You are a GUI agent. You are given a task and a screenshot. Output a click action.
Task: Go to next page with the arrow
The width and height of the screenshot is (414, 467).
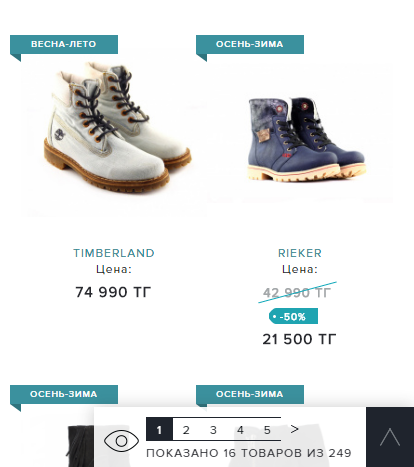pyautogui.click(x=294, y=429)
